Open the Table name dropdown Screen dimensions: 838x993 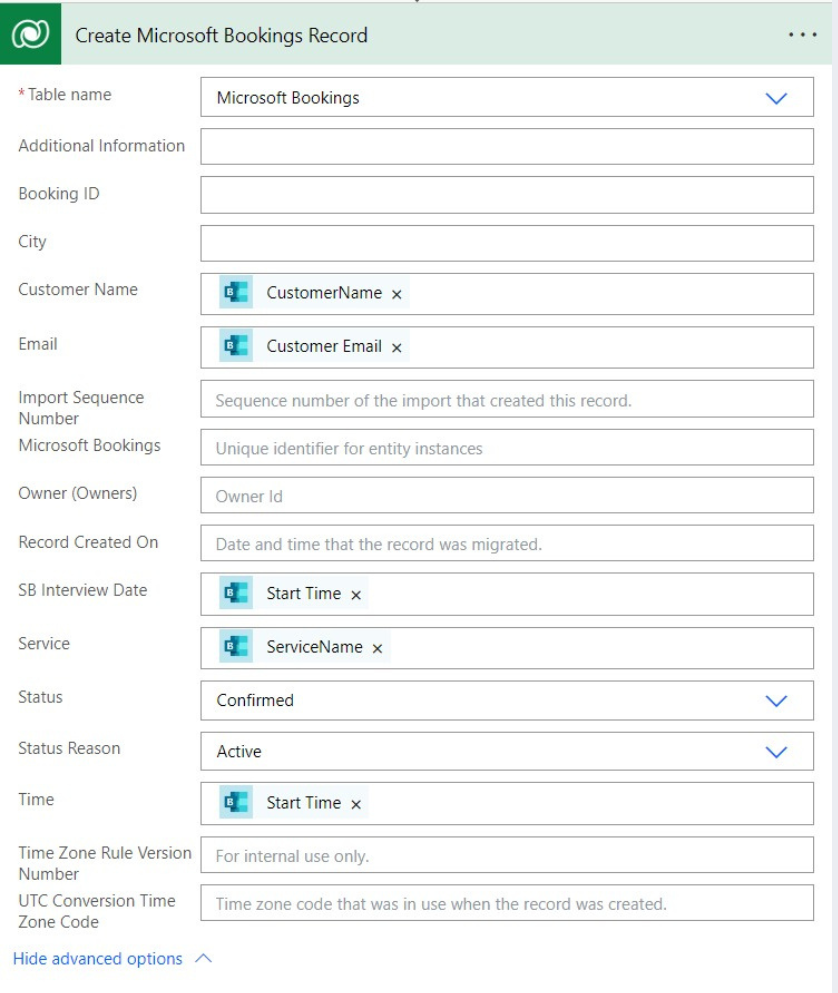(507, 98)
